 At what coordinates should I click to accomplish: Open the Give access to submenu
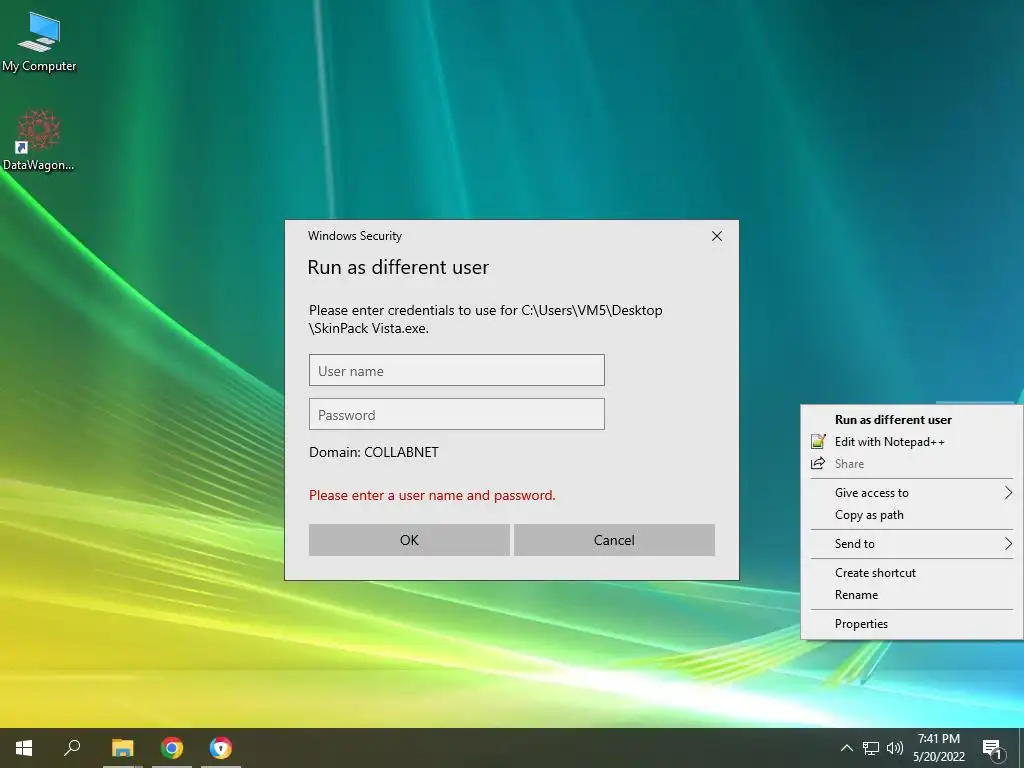click(911, 493)
